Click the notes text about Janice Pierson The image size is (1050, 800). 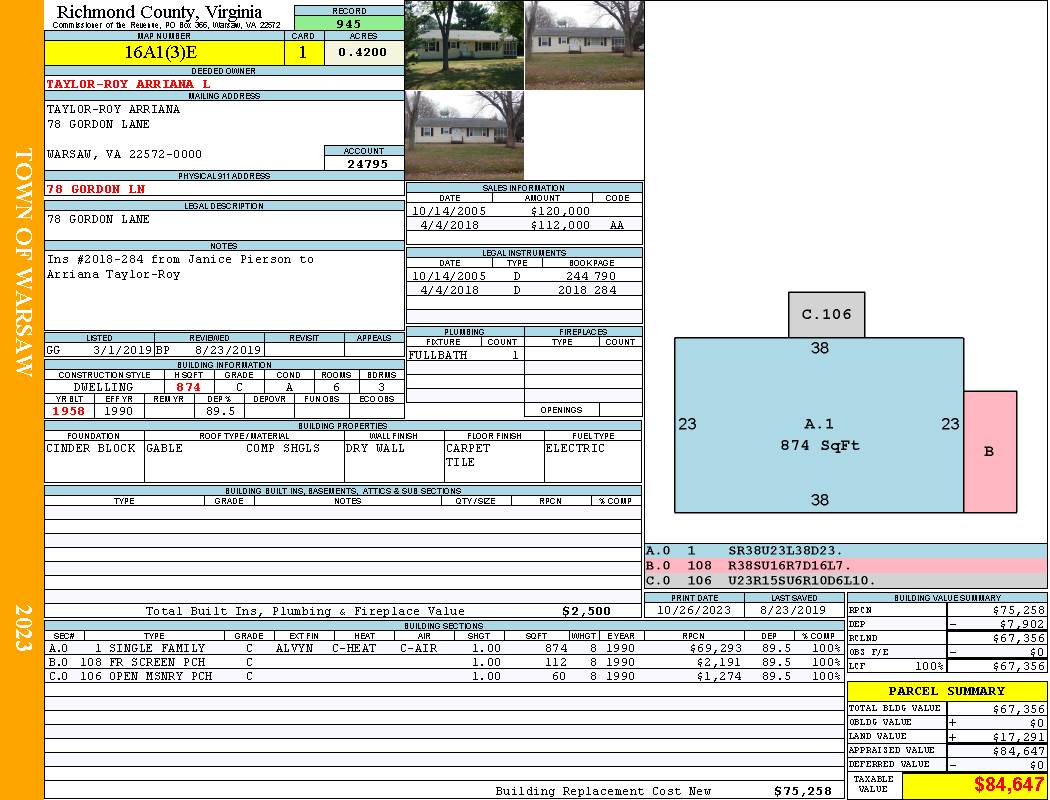[180, 266]
